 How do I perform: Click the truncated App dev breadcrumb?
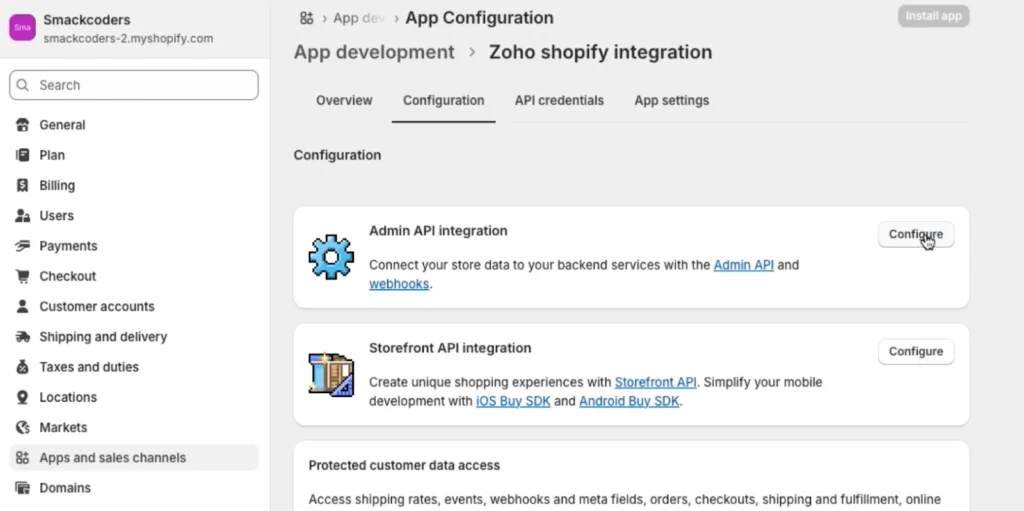(x=359, y=18)
